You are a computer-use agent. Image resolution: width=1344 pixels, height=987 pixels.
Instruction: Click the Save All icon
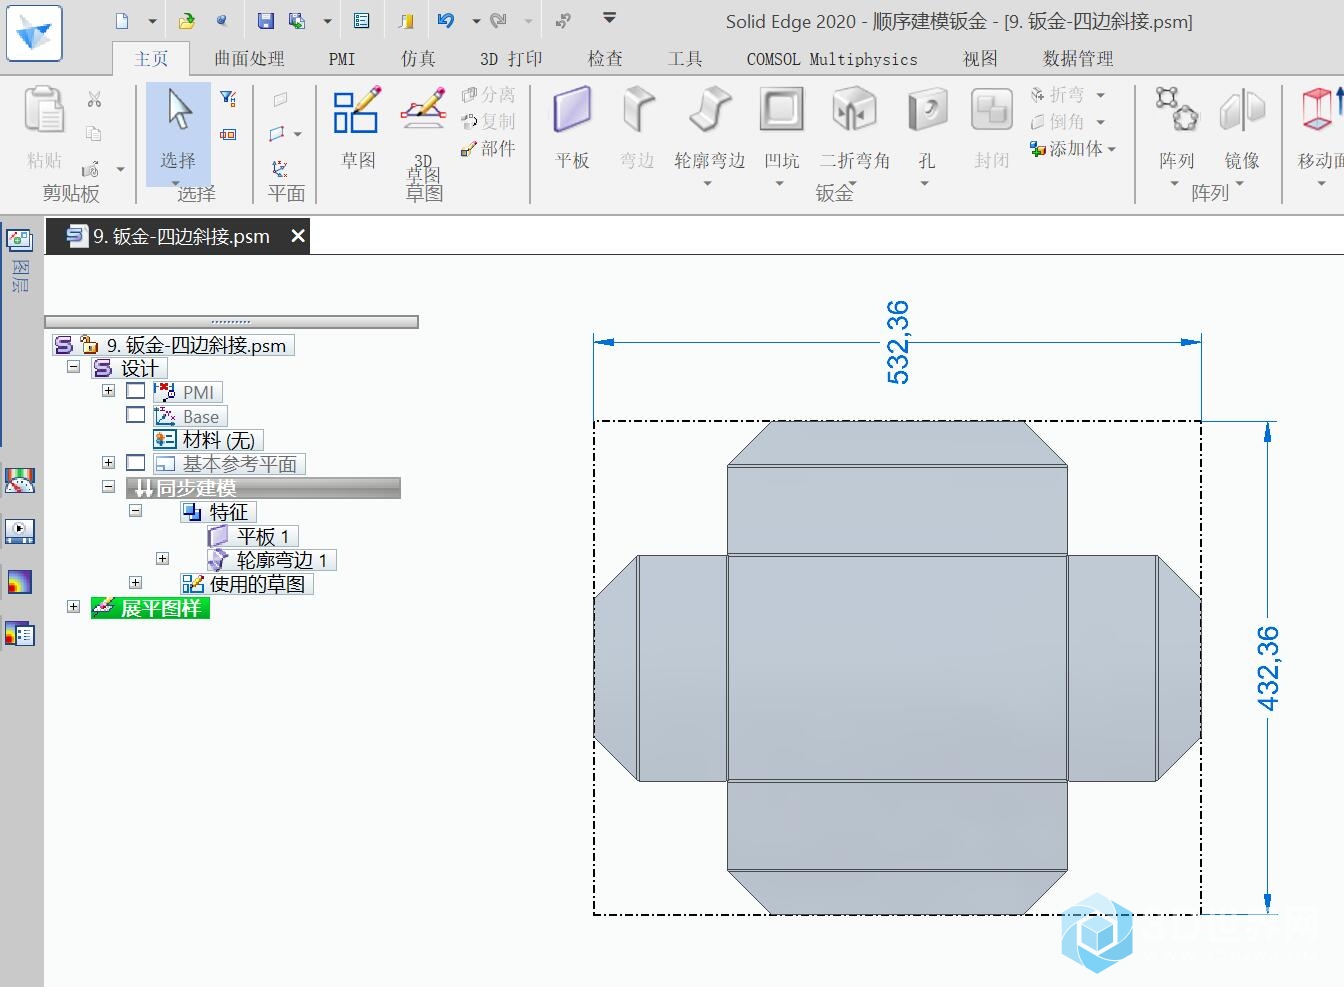pyautogui.click(x=297, y=21)
